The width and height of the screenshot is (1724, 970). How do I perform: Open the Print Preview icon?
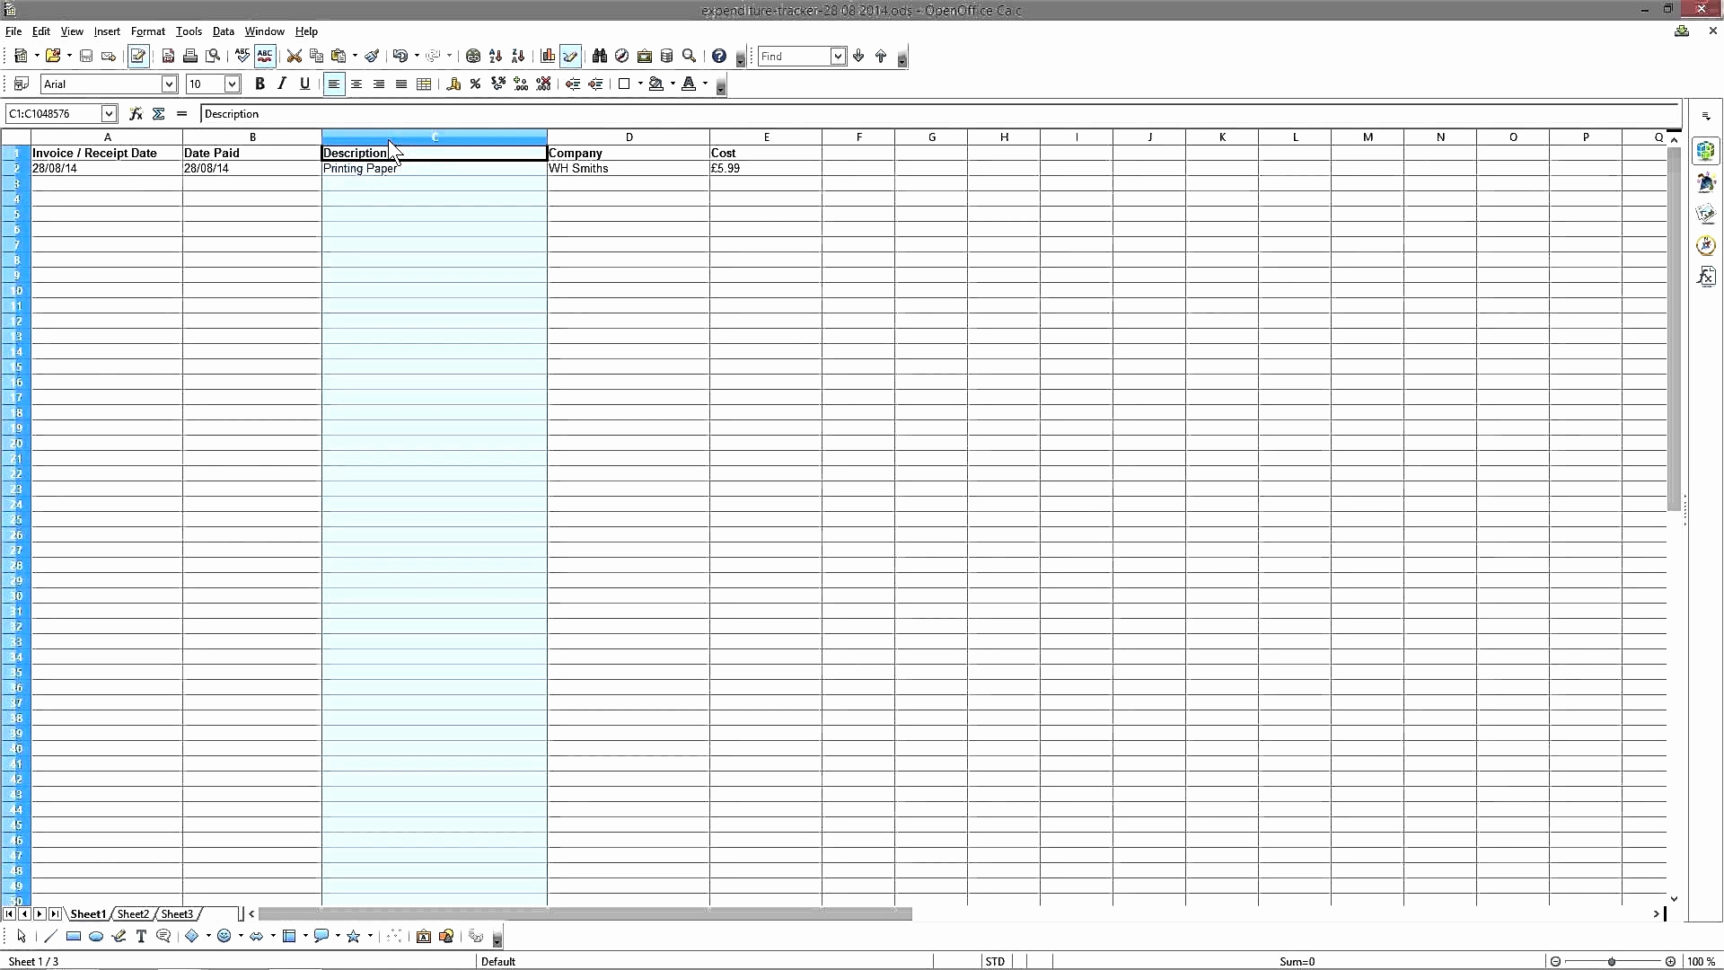tap(213, 56)
